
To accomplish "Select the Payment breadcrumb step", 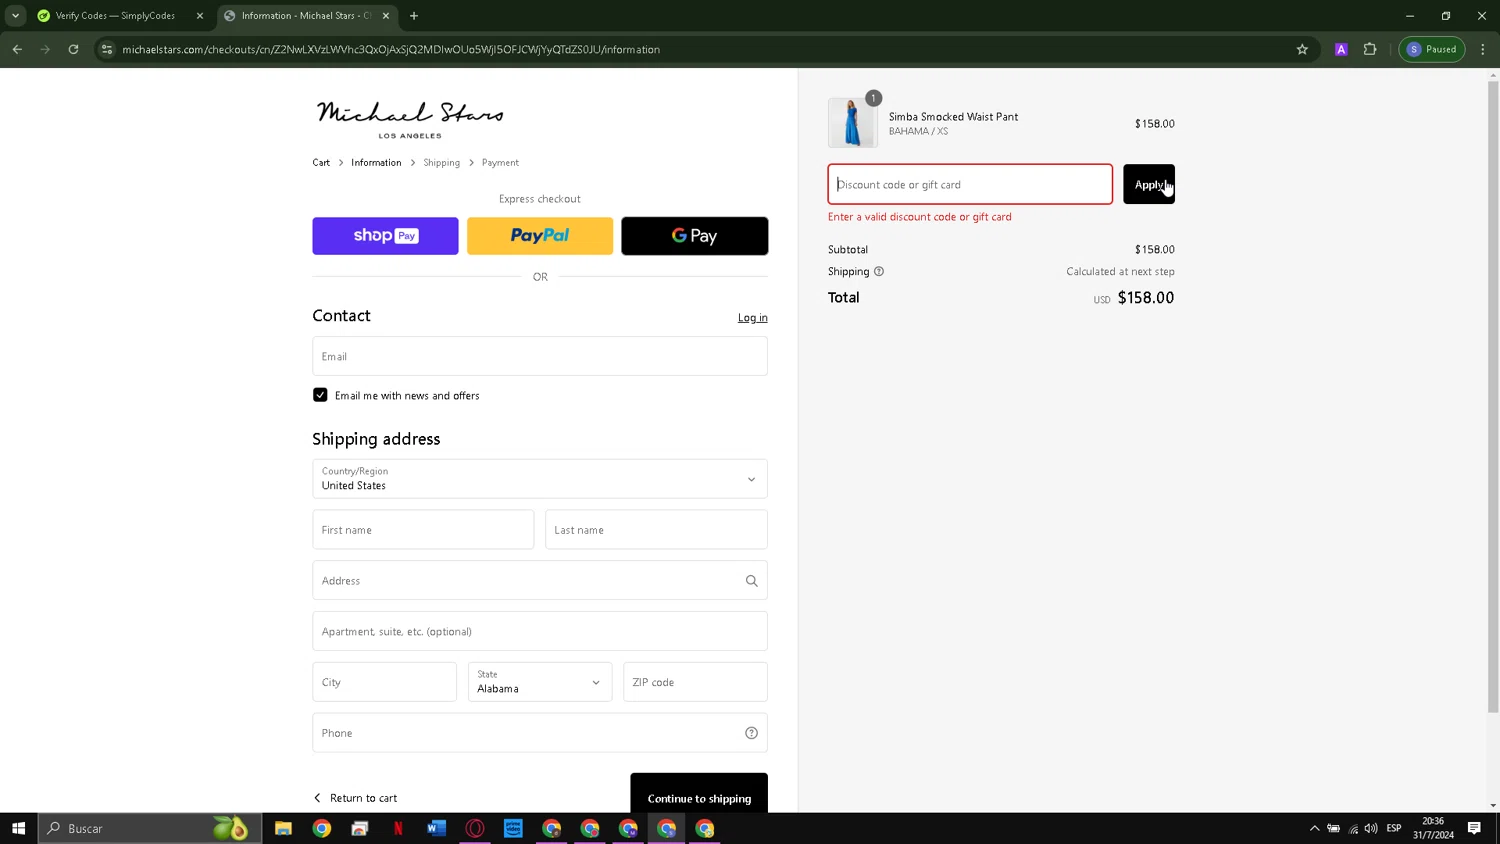I will [500, 162].
